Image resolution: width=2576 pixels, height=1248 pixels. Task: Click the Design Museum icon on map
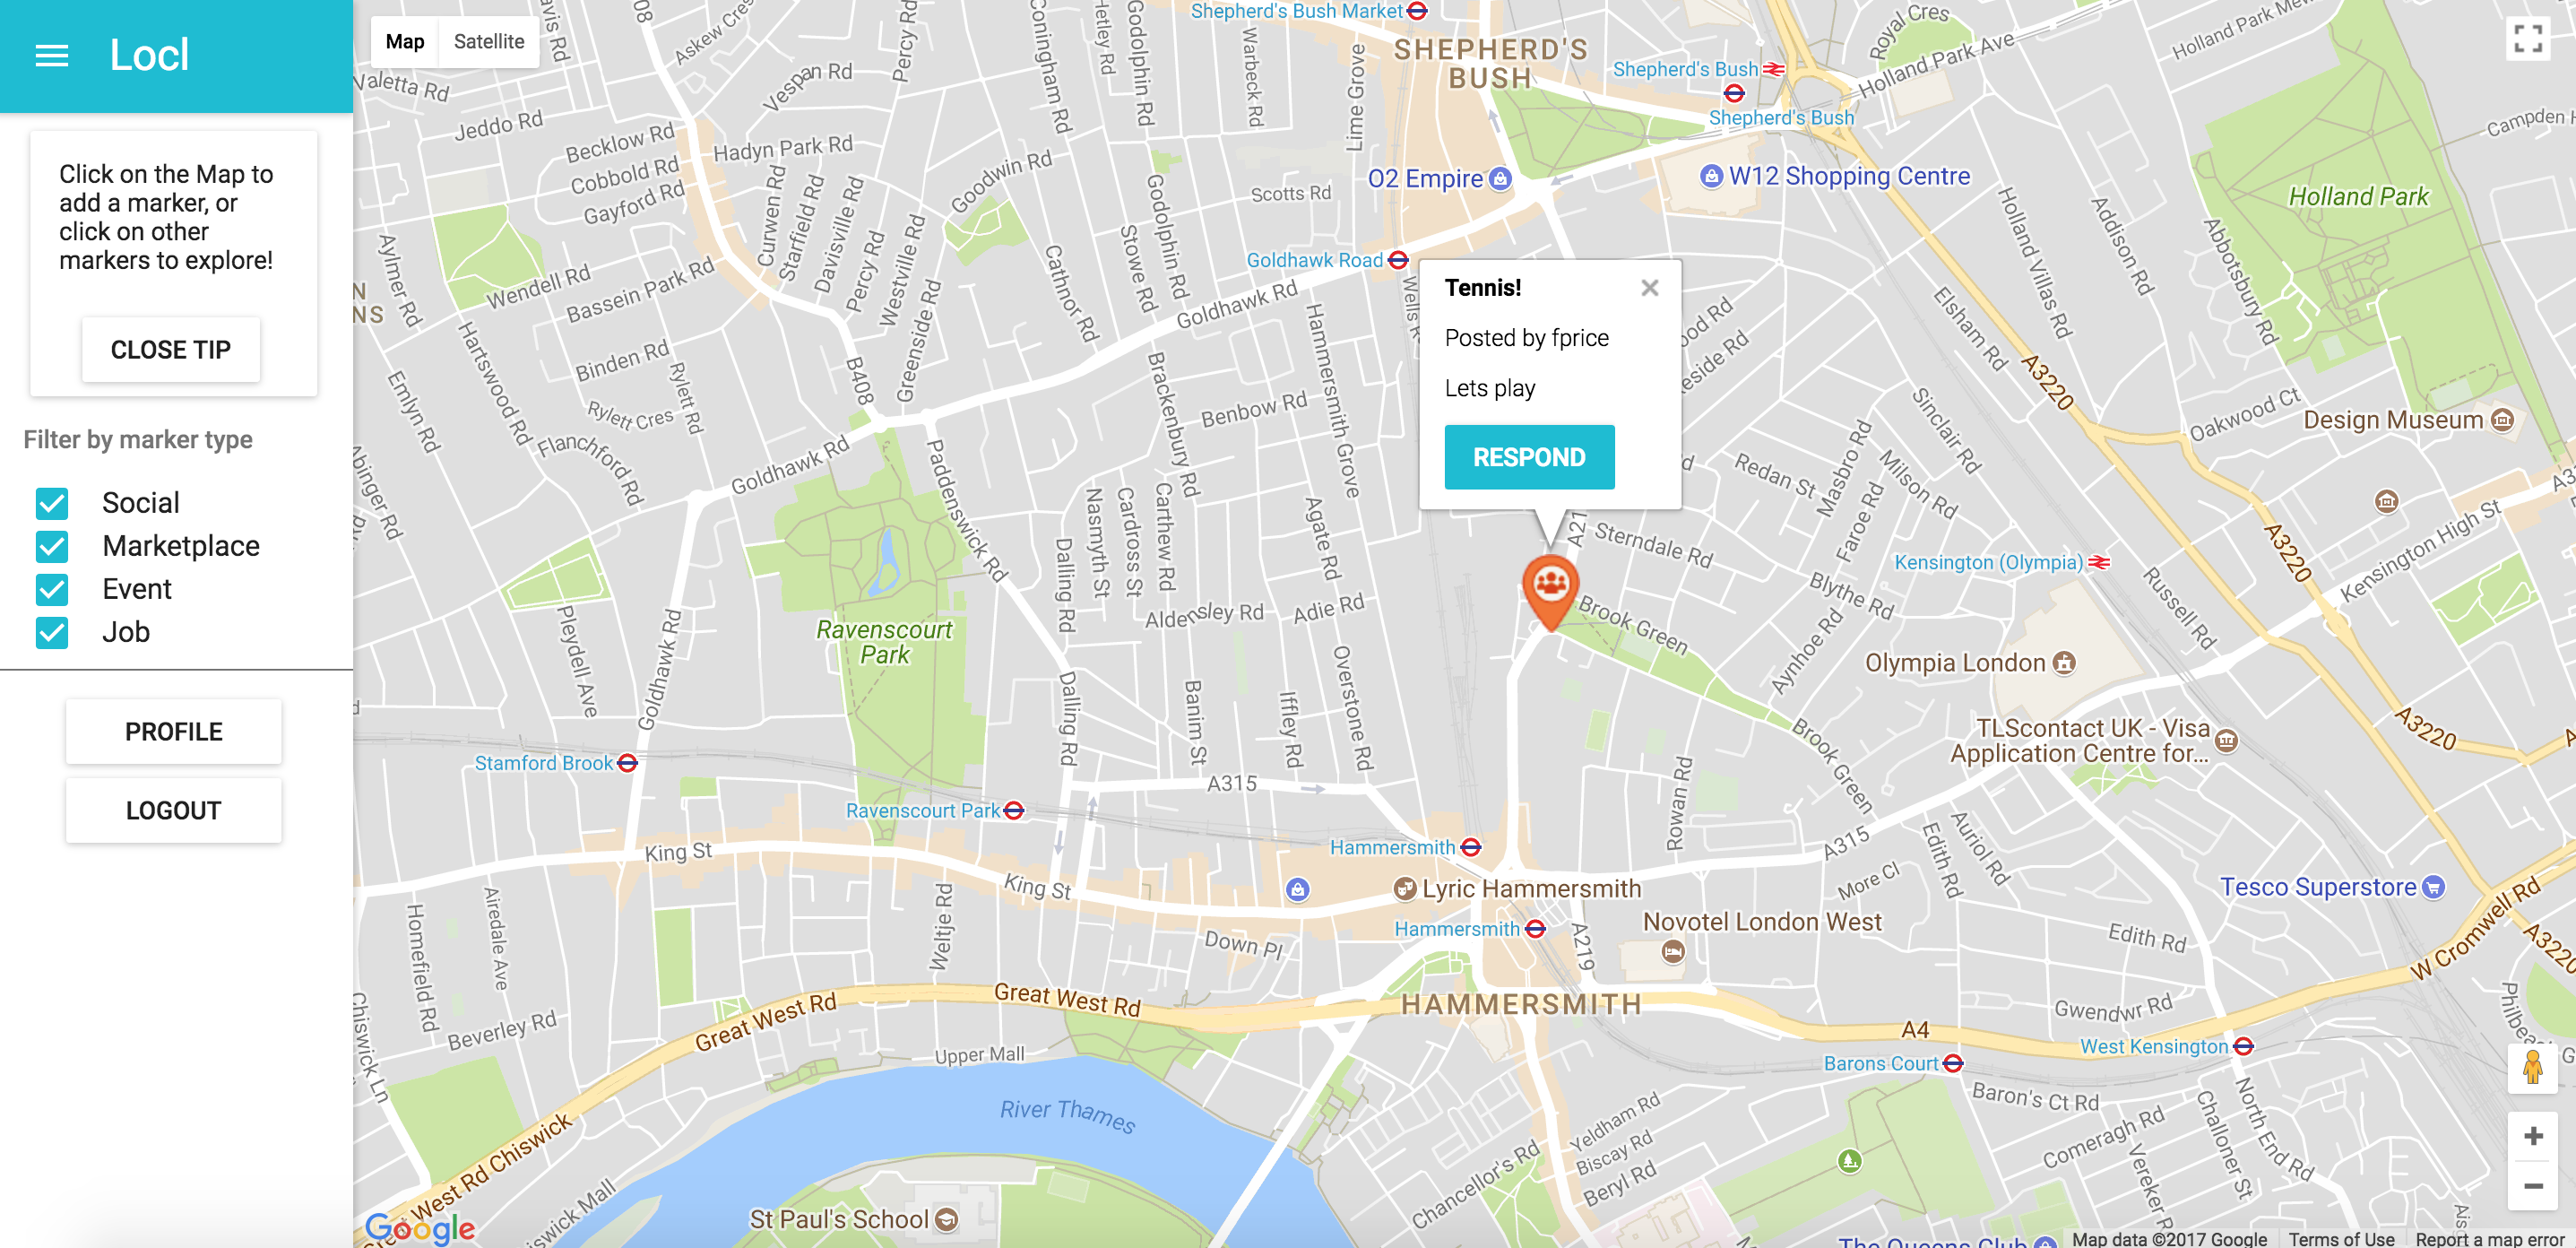click(2502, 420)
